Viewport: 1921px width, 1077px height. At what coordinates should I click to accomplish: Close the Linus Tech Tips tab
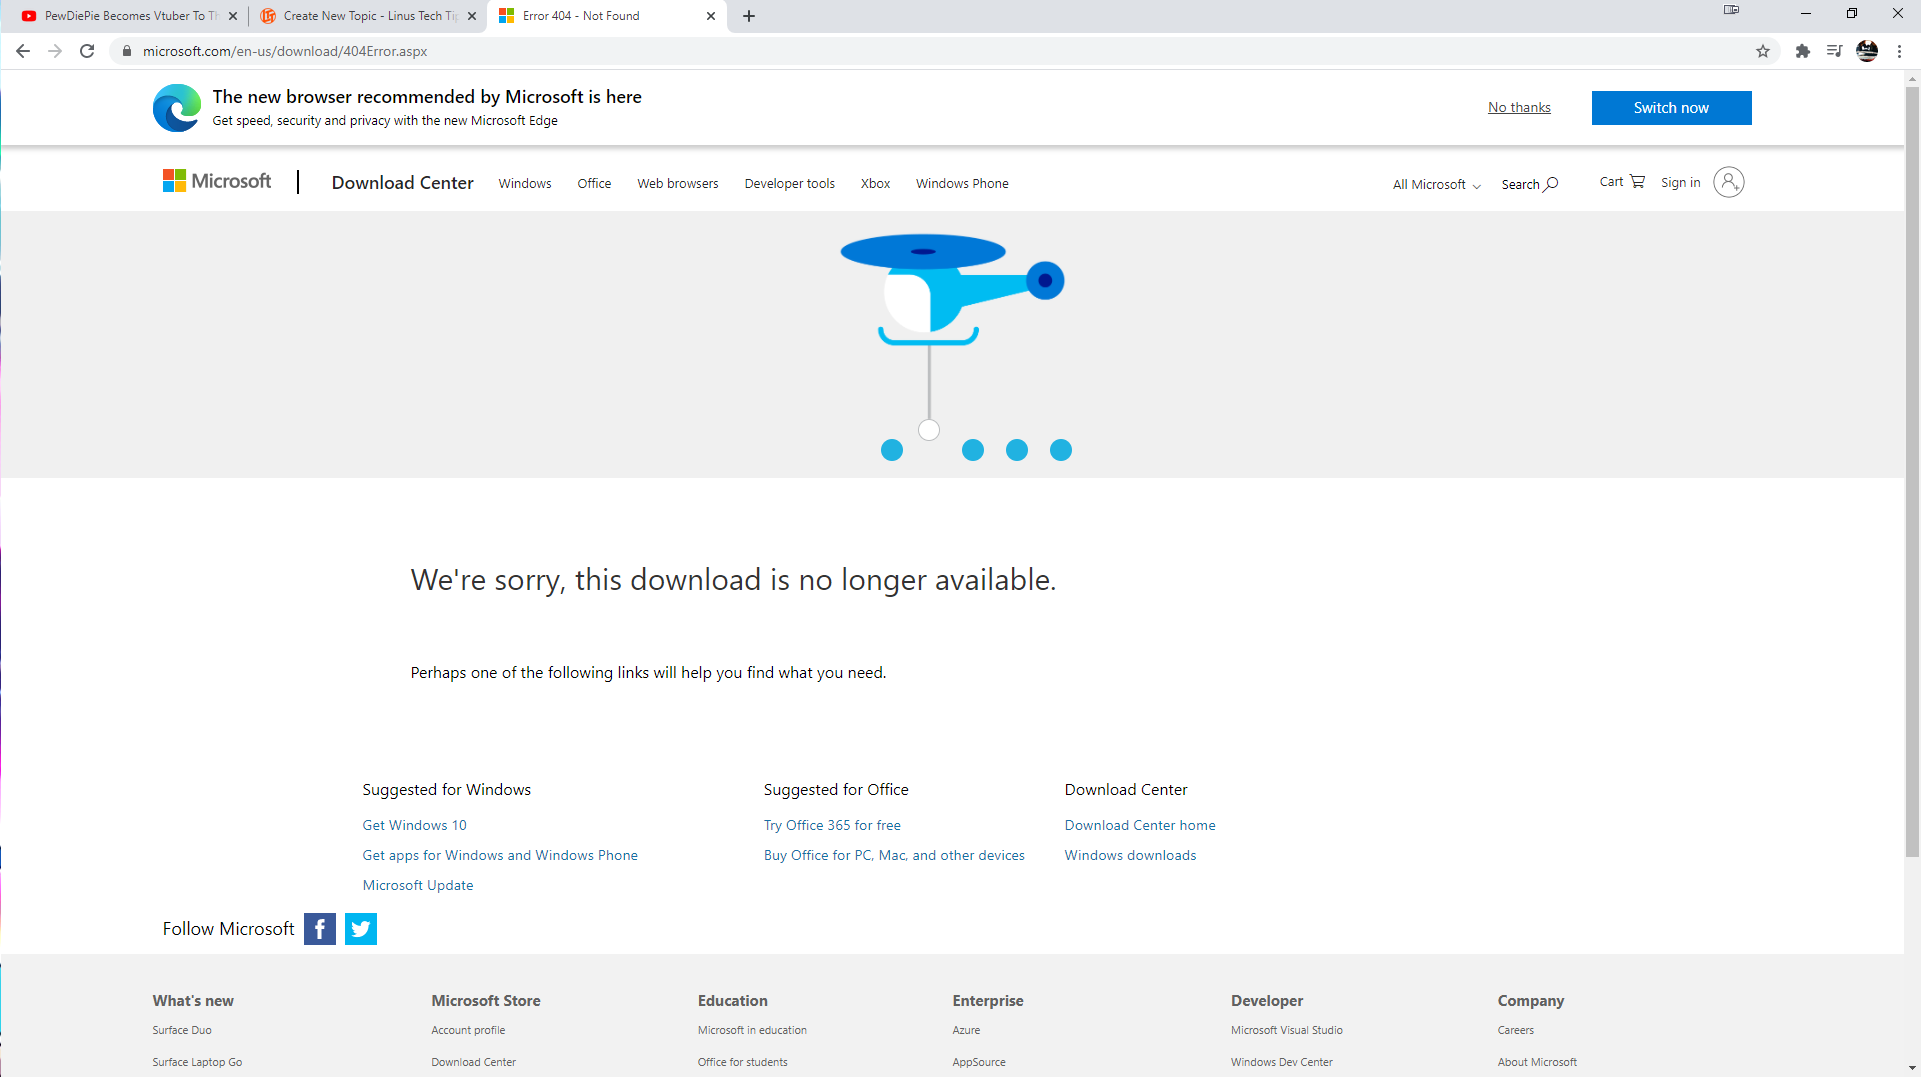472,16
